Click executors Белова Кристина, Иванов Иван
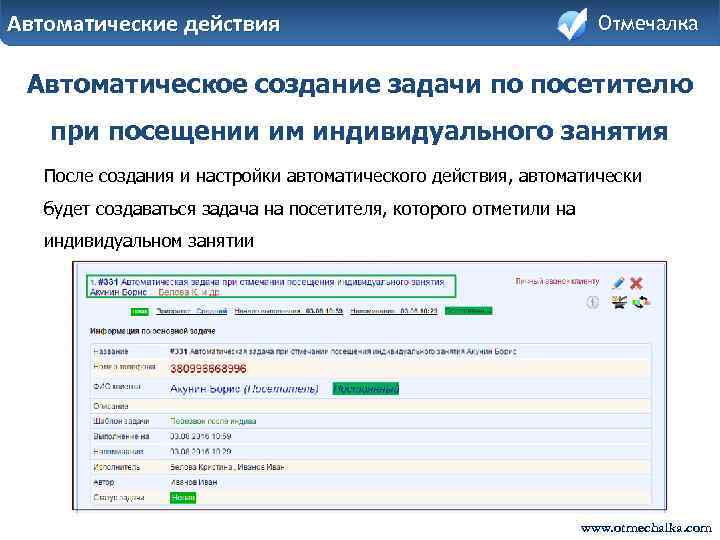This screenshot has width=720, height=540. pyautogui.click(x=228, y=467)
